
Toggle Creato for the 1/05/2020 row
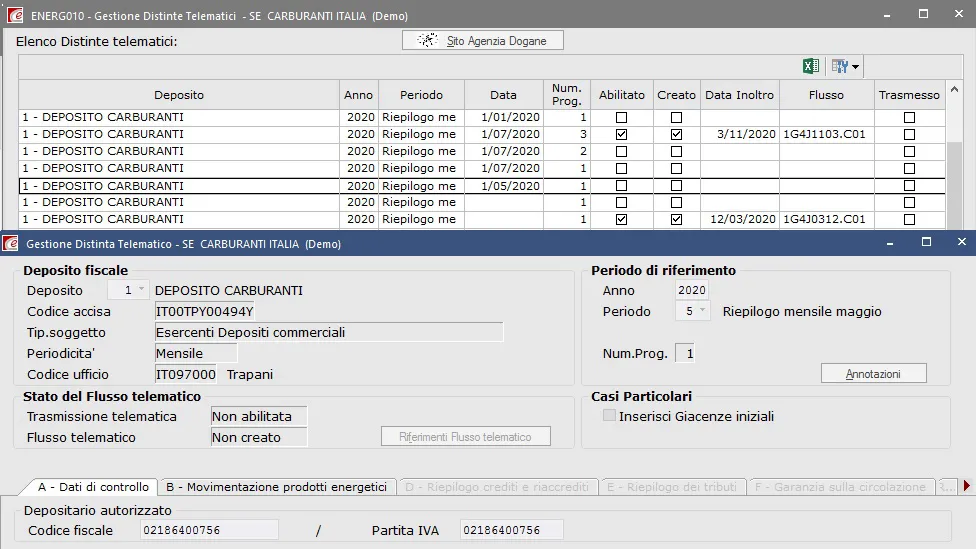[677, 185]
